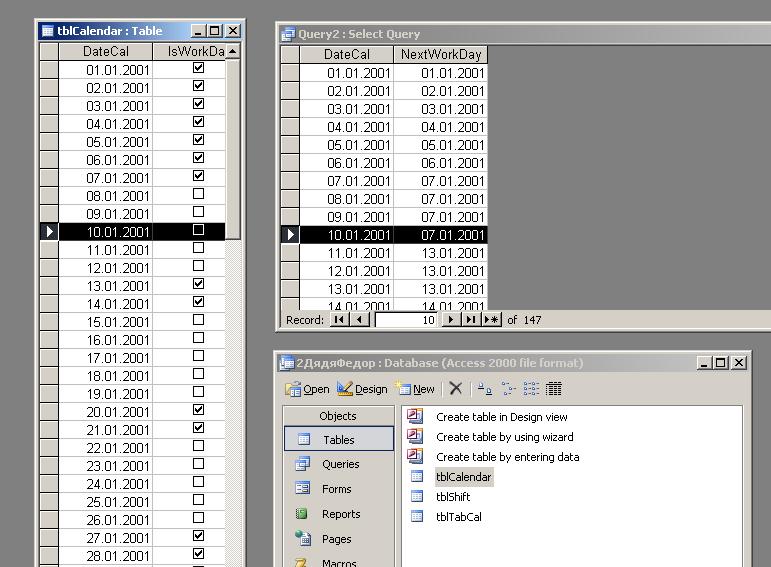Maximize the tblCalendar window
Viewport: 771px width, 567px height.
pos(215,31)
